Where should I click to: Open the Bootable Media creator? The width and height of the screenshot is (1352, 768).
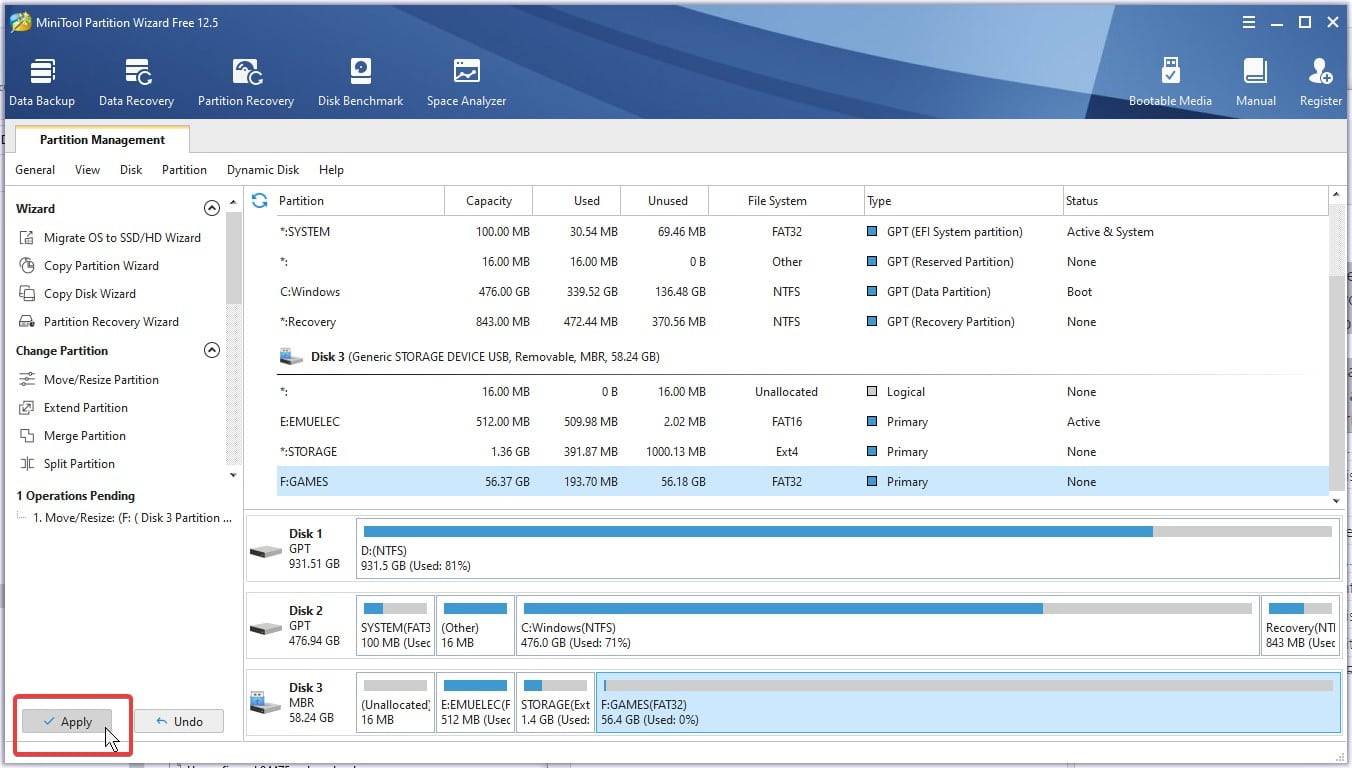click(1170, 80)
